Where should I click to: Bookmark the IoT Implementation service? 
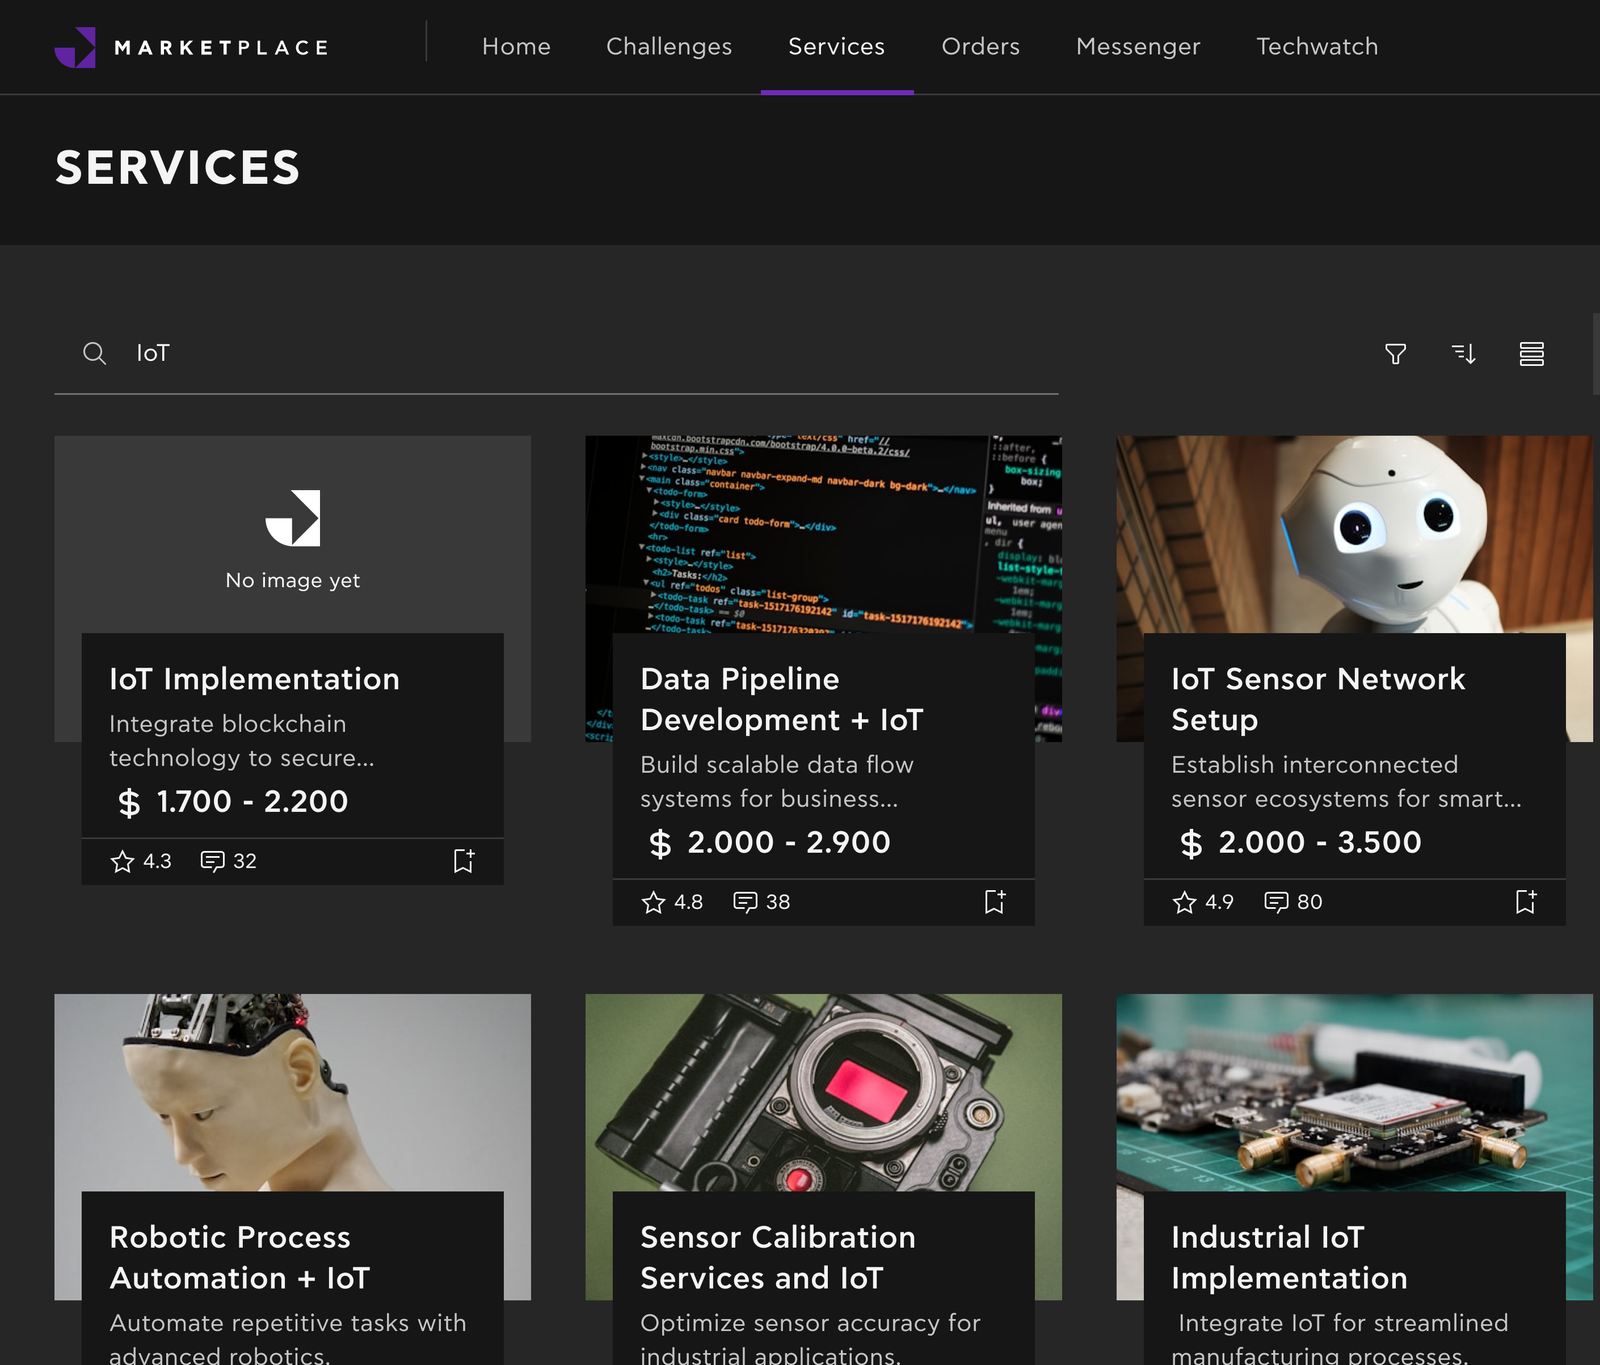coord(463,861)
